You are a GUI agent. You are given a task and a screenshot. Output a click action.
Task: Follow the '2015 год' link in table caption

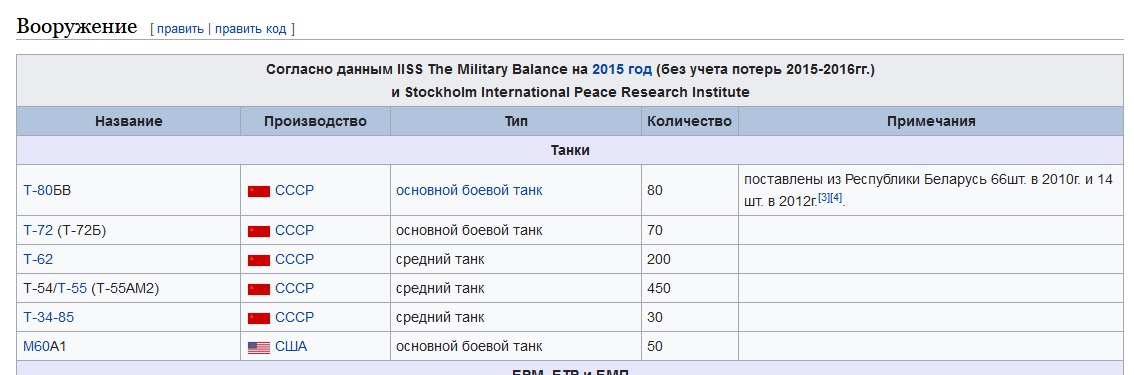621,69
